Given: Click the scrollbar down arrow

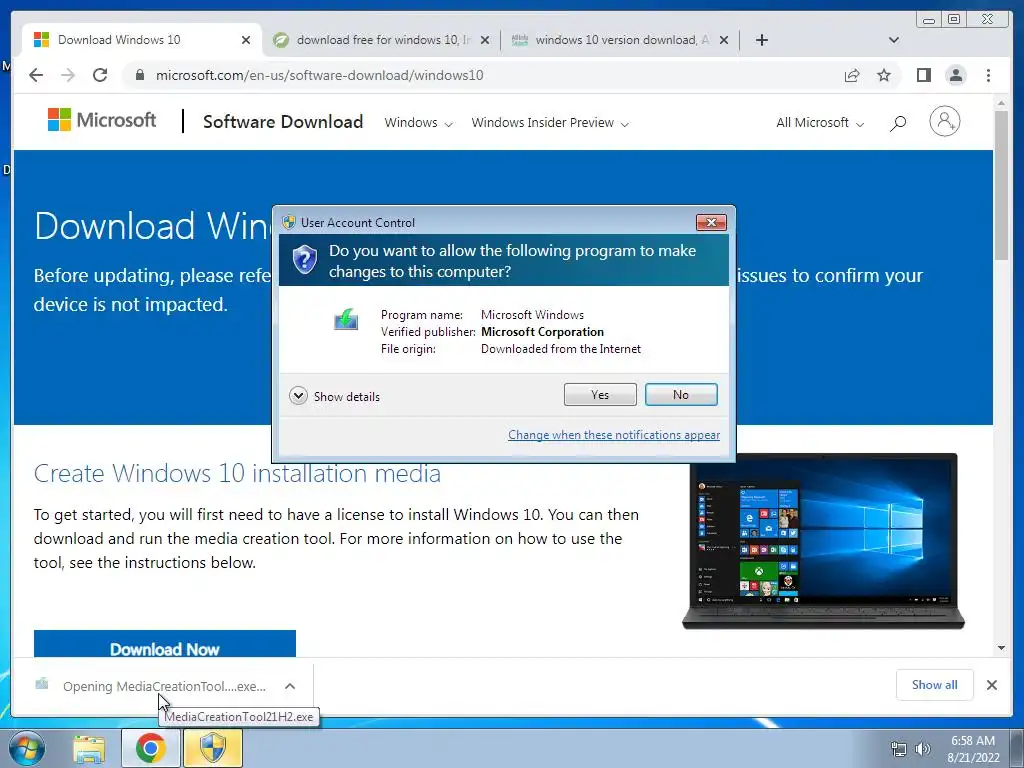Looking at the screenshot, I should point(1001,648).
